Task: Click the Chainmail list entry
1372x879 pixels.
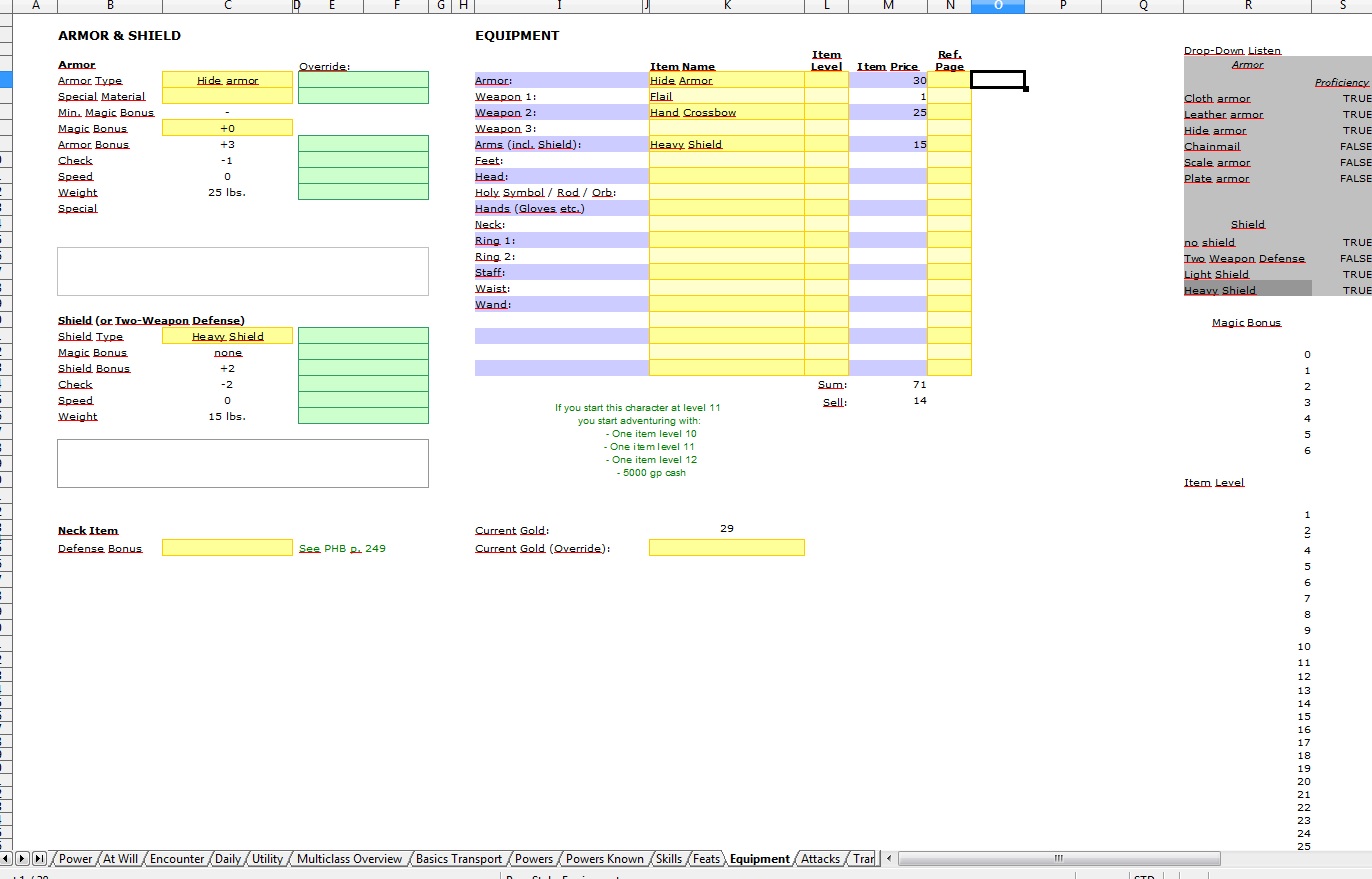Action: (x=1212, y=146)
